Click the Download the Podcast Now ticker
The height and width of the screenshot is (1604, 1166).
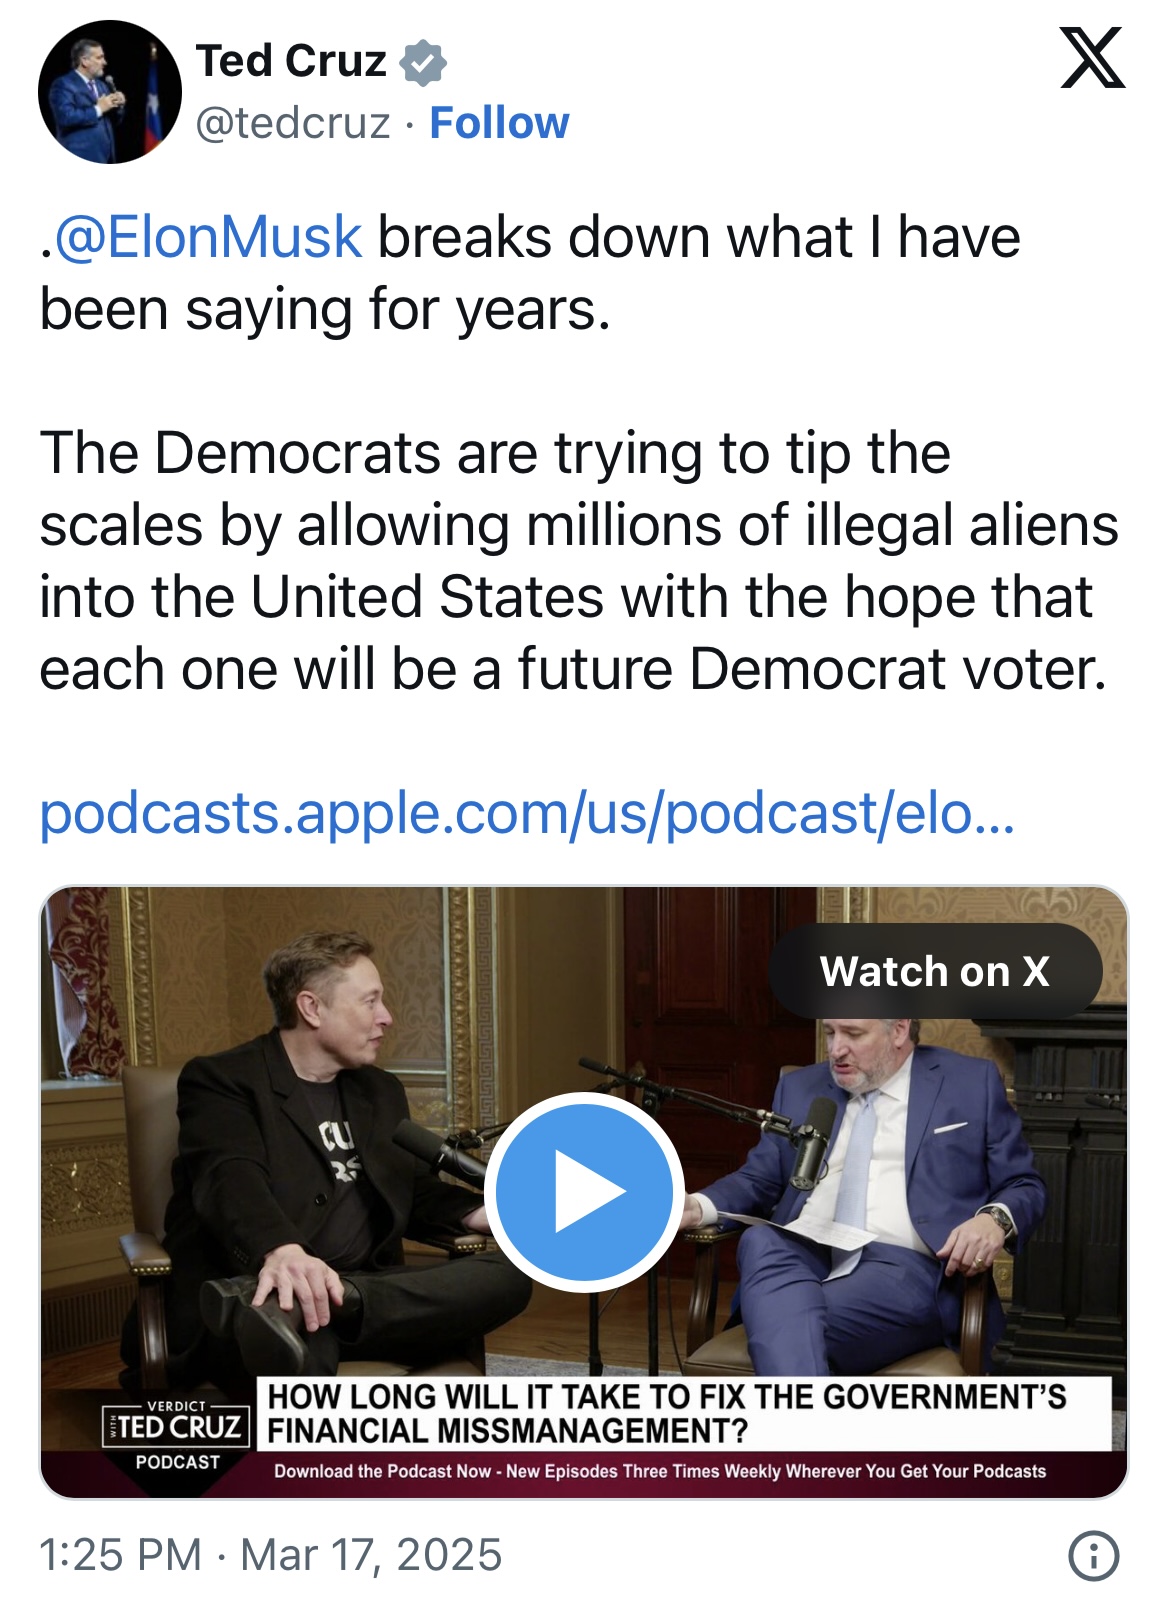click(x=660, y=1471)
